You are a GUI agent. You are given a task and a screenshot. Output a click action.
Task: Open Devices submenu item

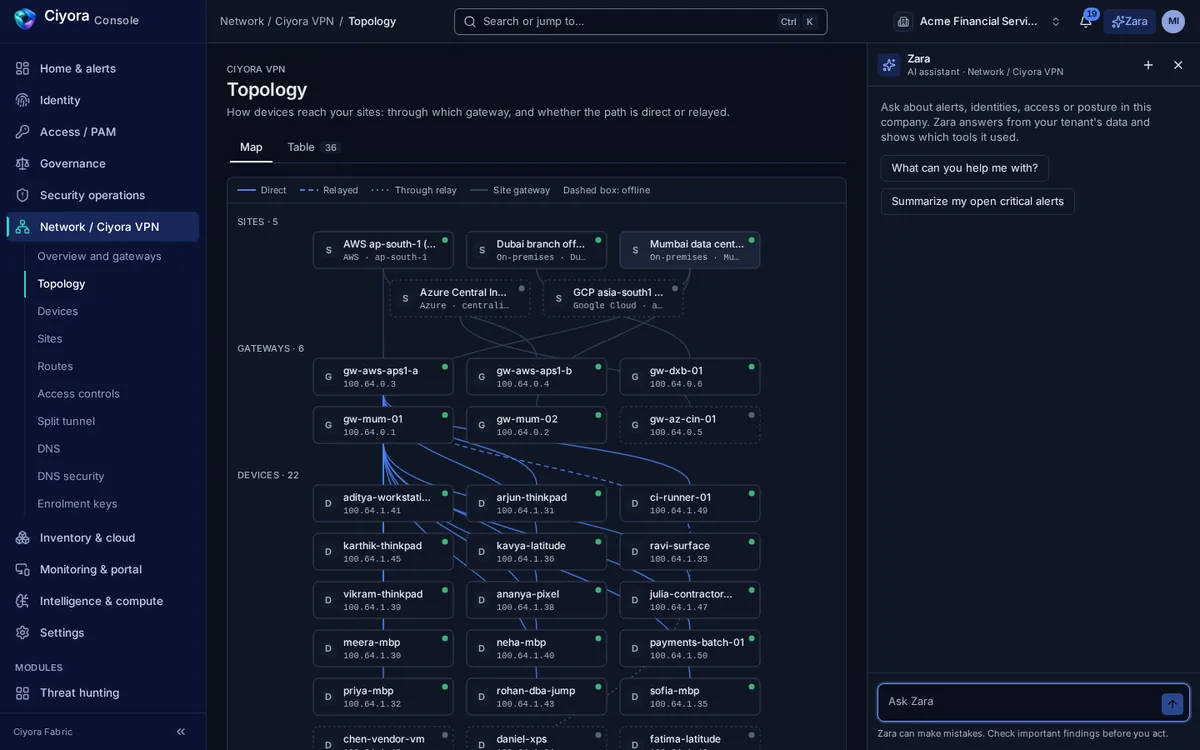coord(58,311)
